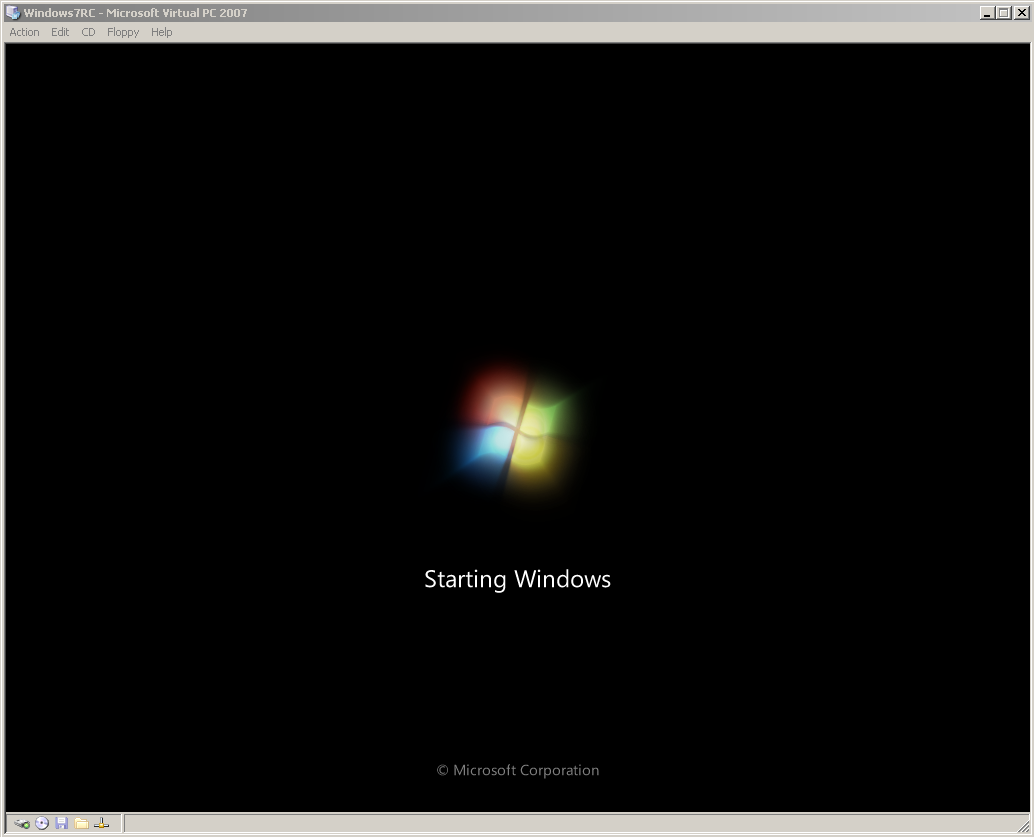Open the Edit menu
This screenshot has width=1034, height=837.
click(x=60, y=32)
